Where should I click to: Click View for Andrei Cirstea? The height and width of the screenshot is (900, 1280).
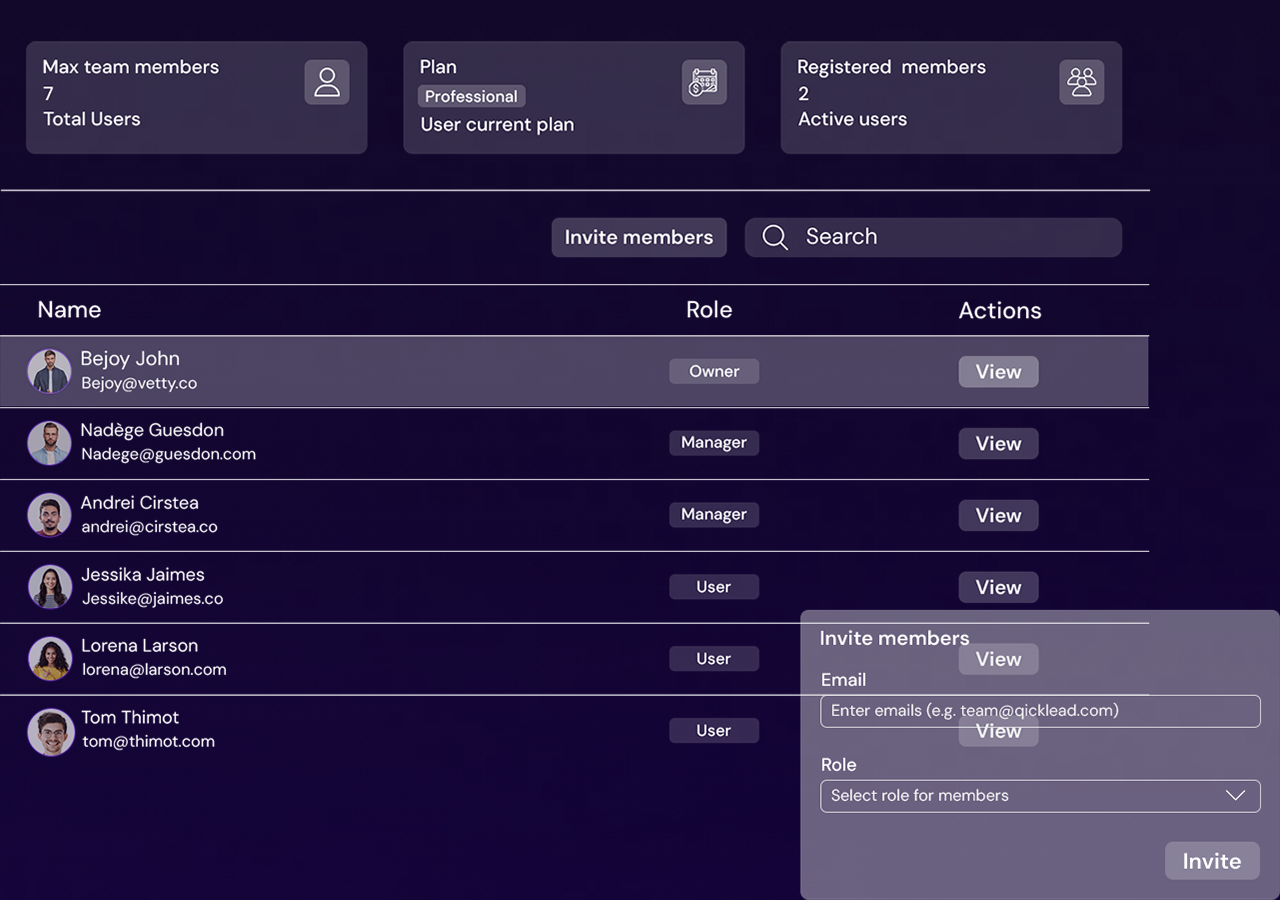(x=998, y=516)
